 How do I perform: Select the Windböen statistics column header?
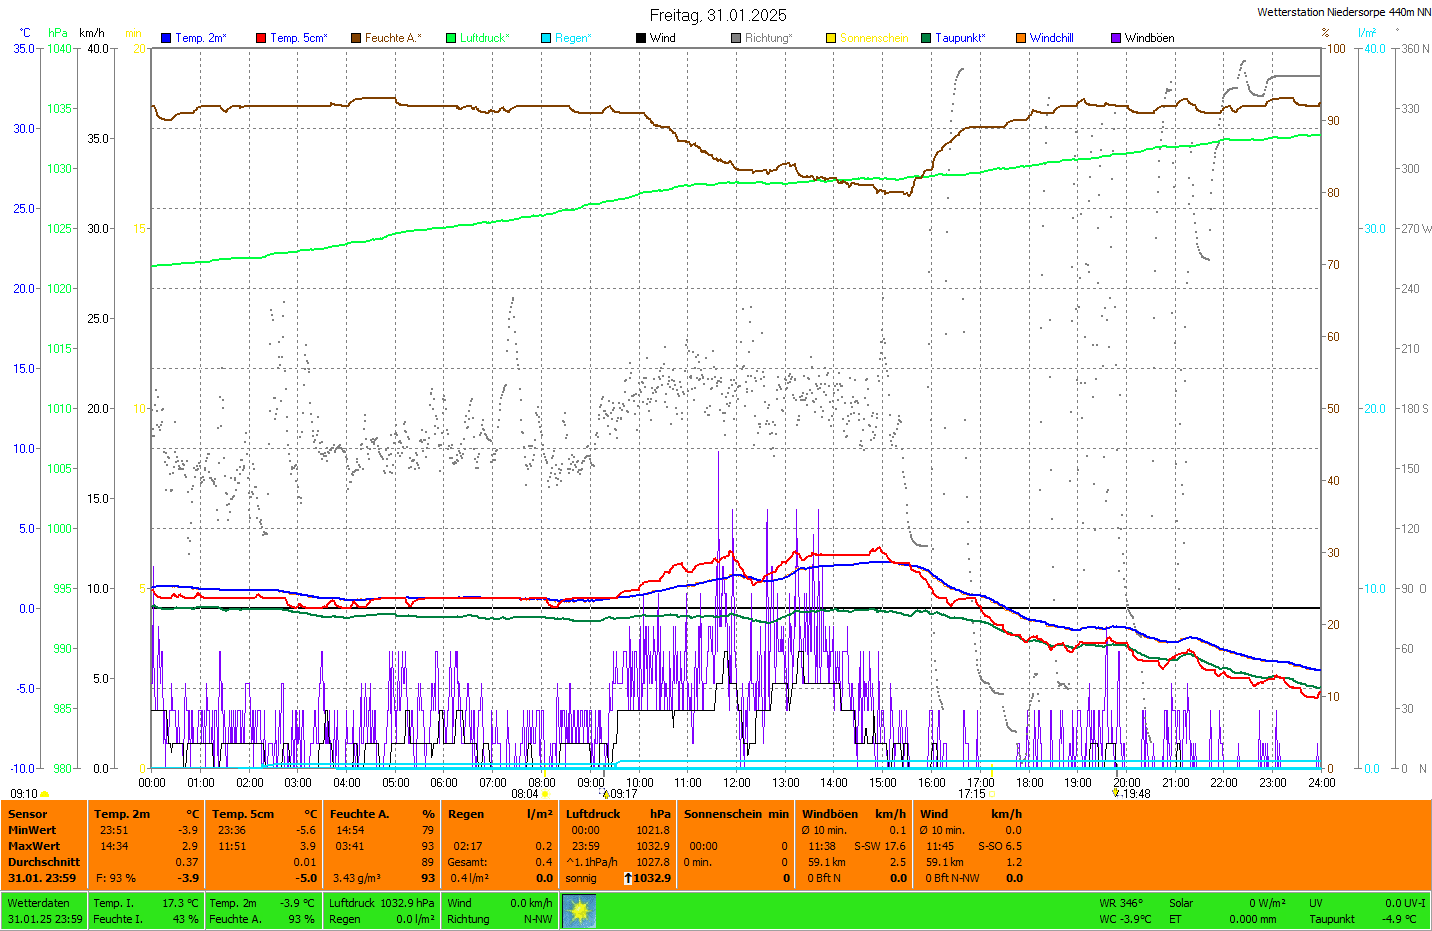(x=830, y=814)
